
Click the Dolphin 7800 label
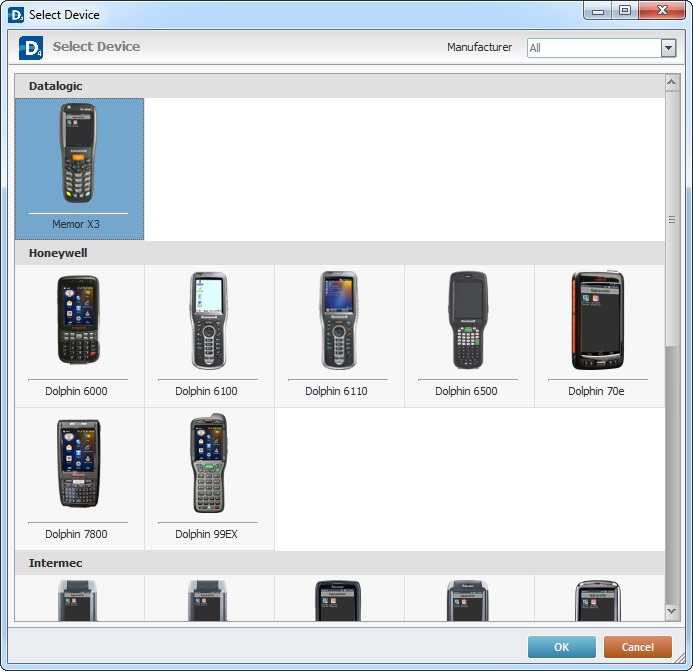click(76, 534)
